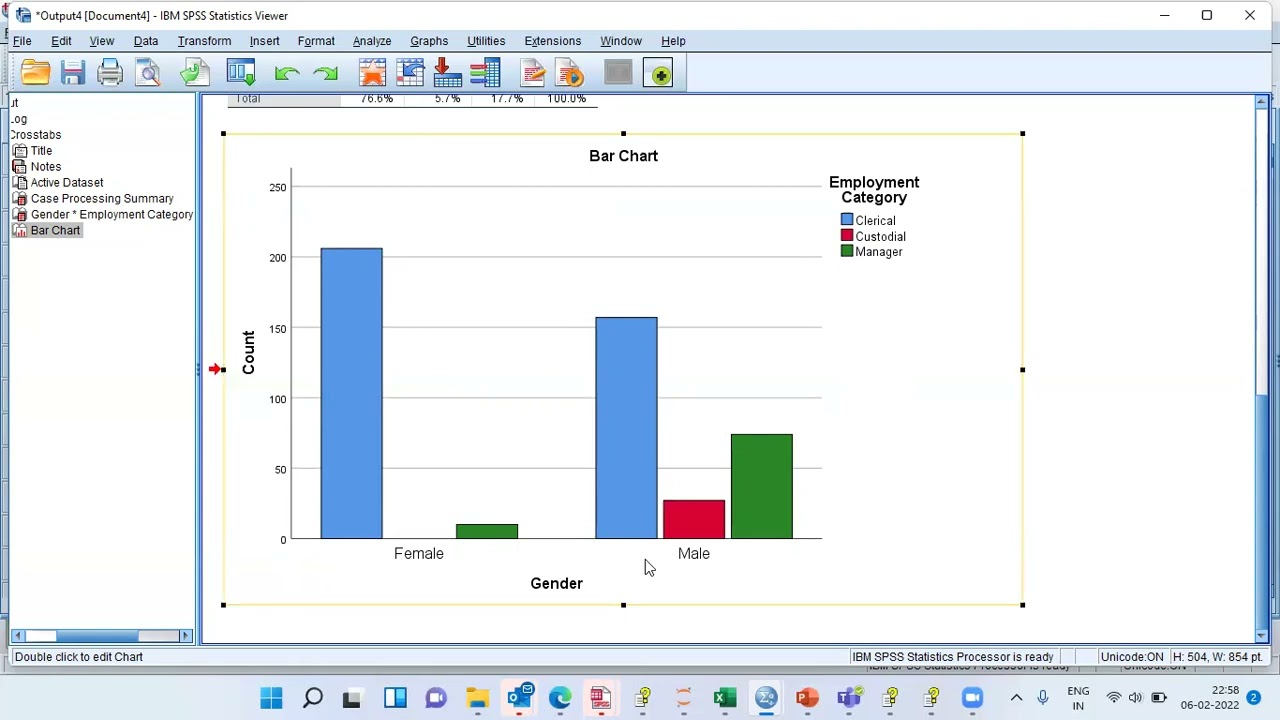Click the Female Clerical blue bar

pyautogui.click(x=351, y=393)
